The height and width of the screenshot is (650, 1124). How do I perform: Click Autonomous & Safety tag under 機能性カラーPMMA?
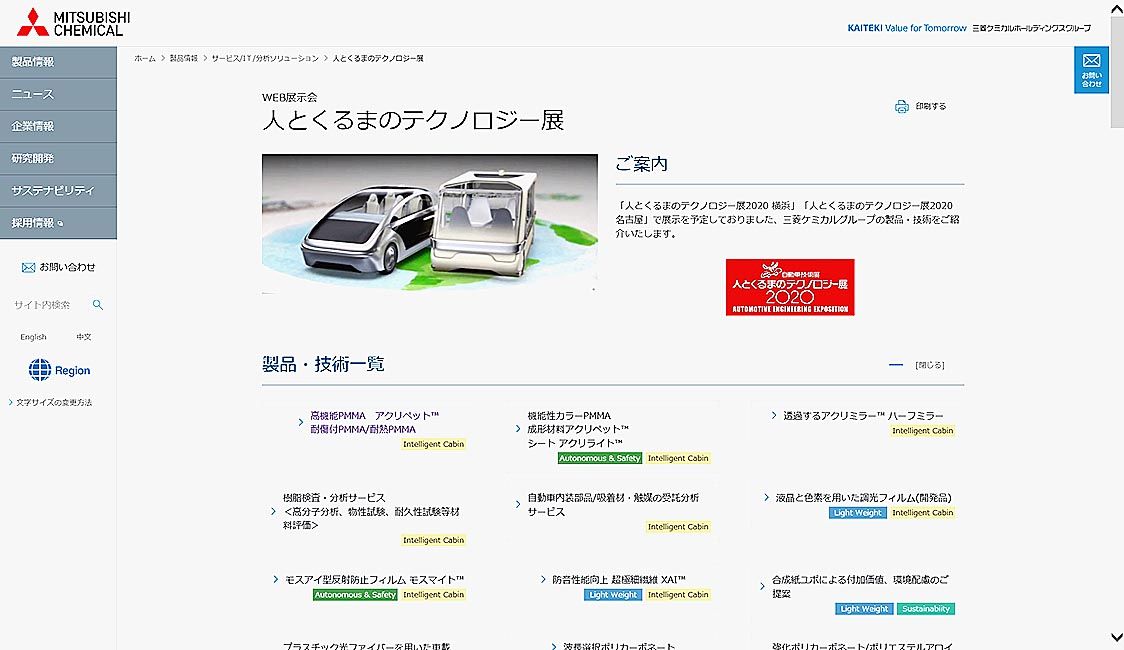(599, 458)
